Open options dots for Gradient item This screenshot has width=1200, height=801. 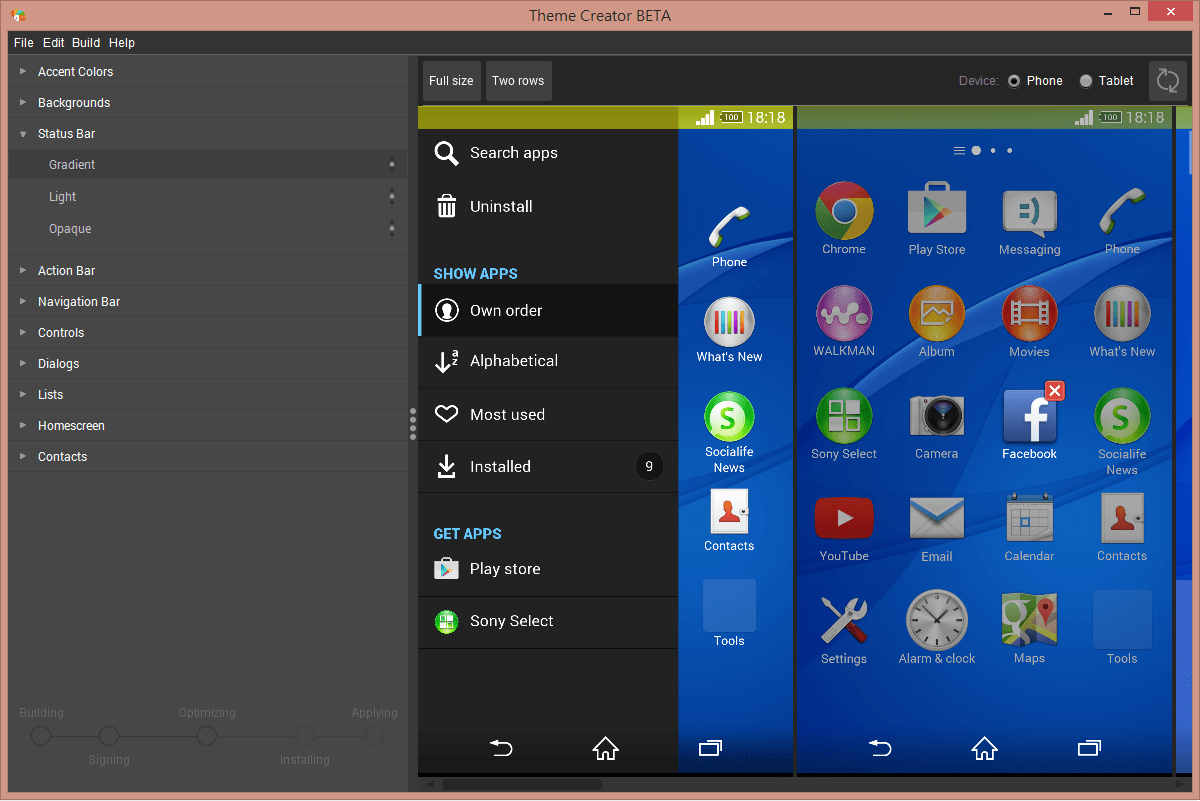tap(392, 165)
